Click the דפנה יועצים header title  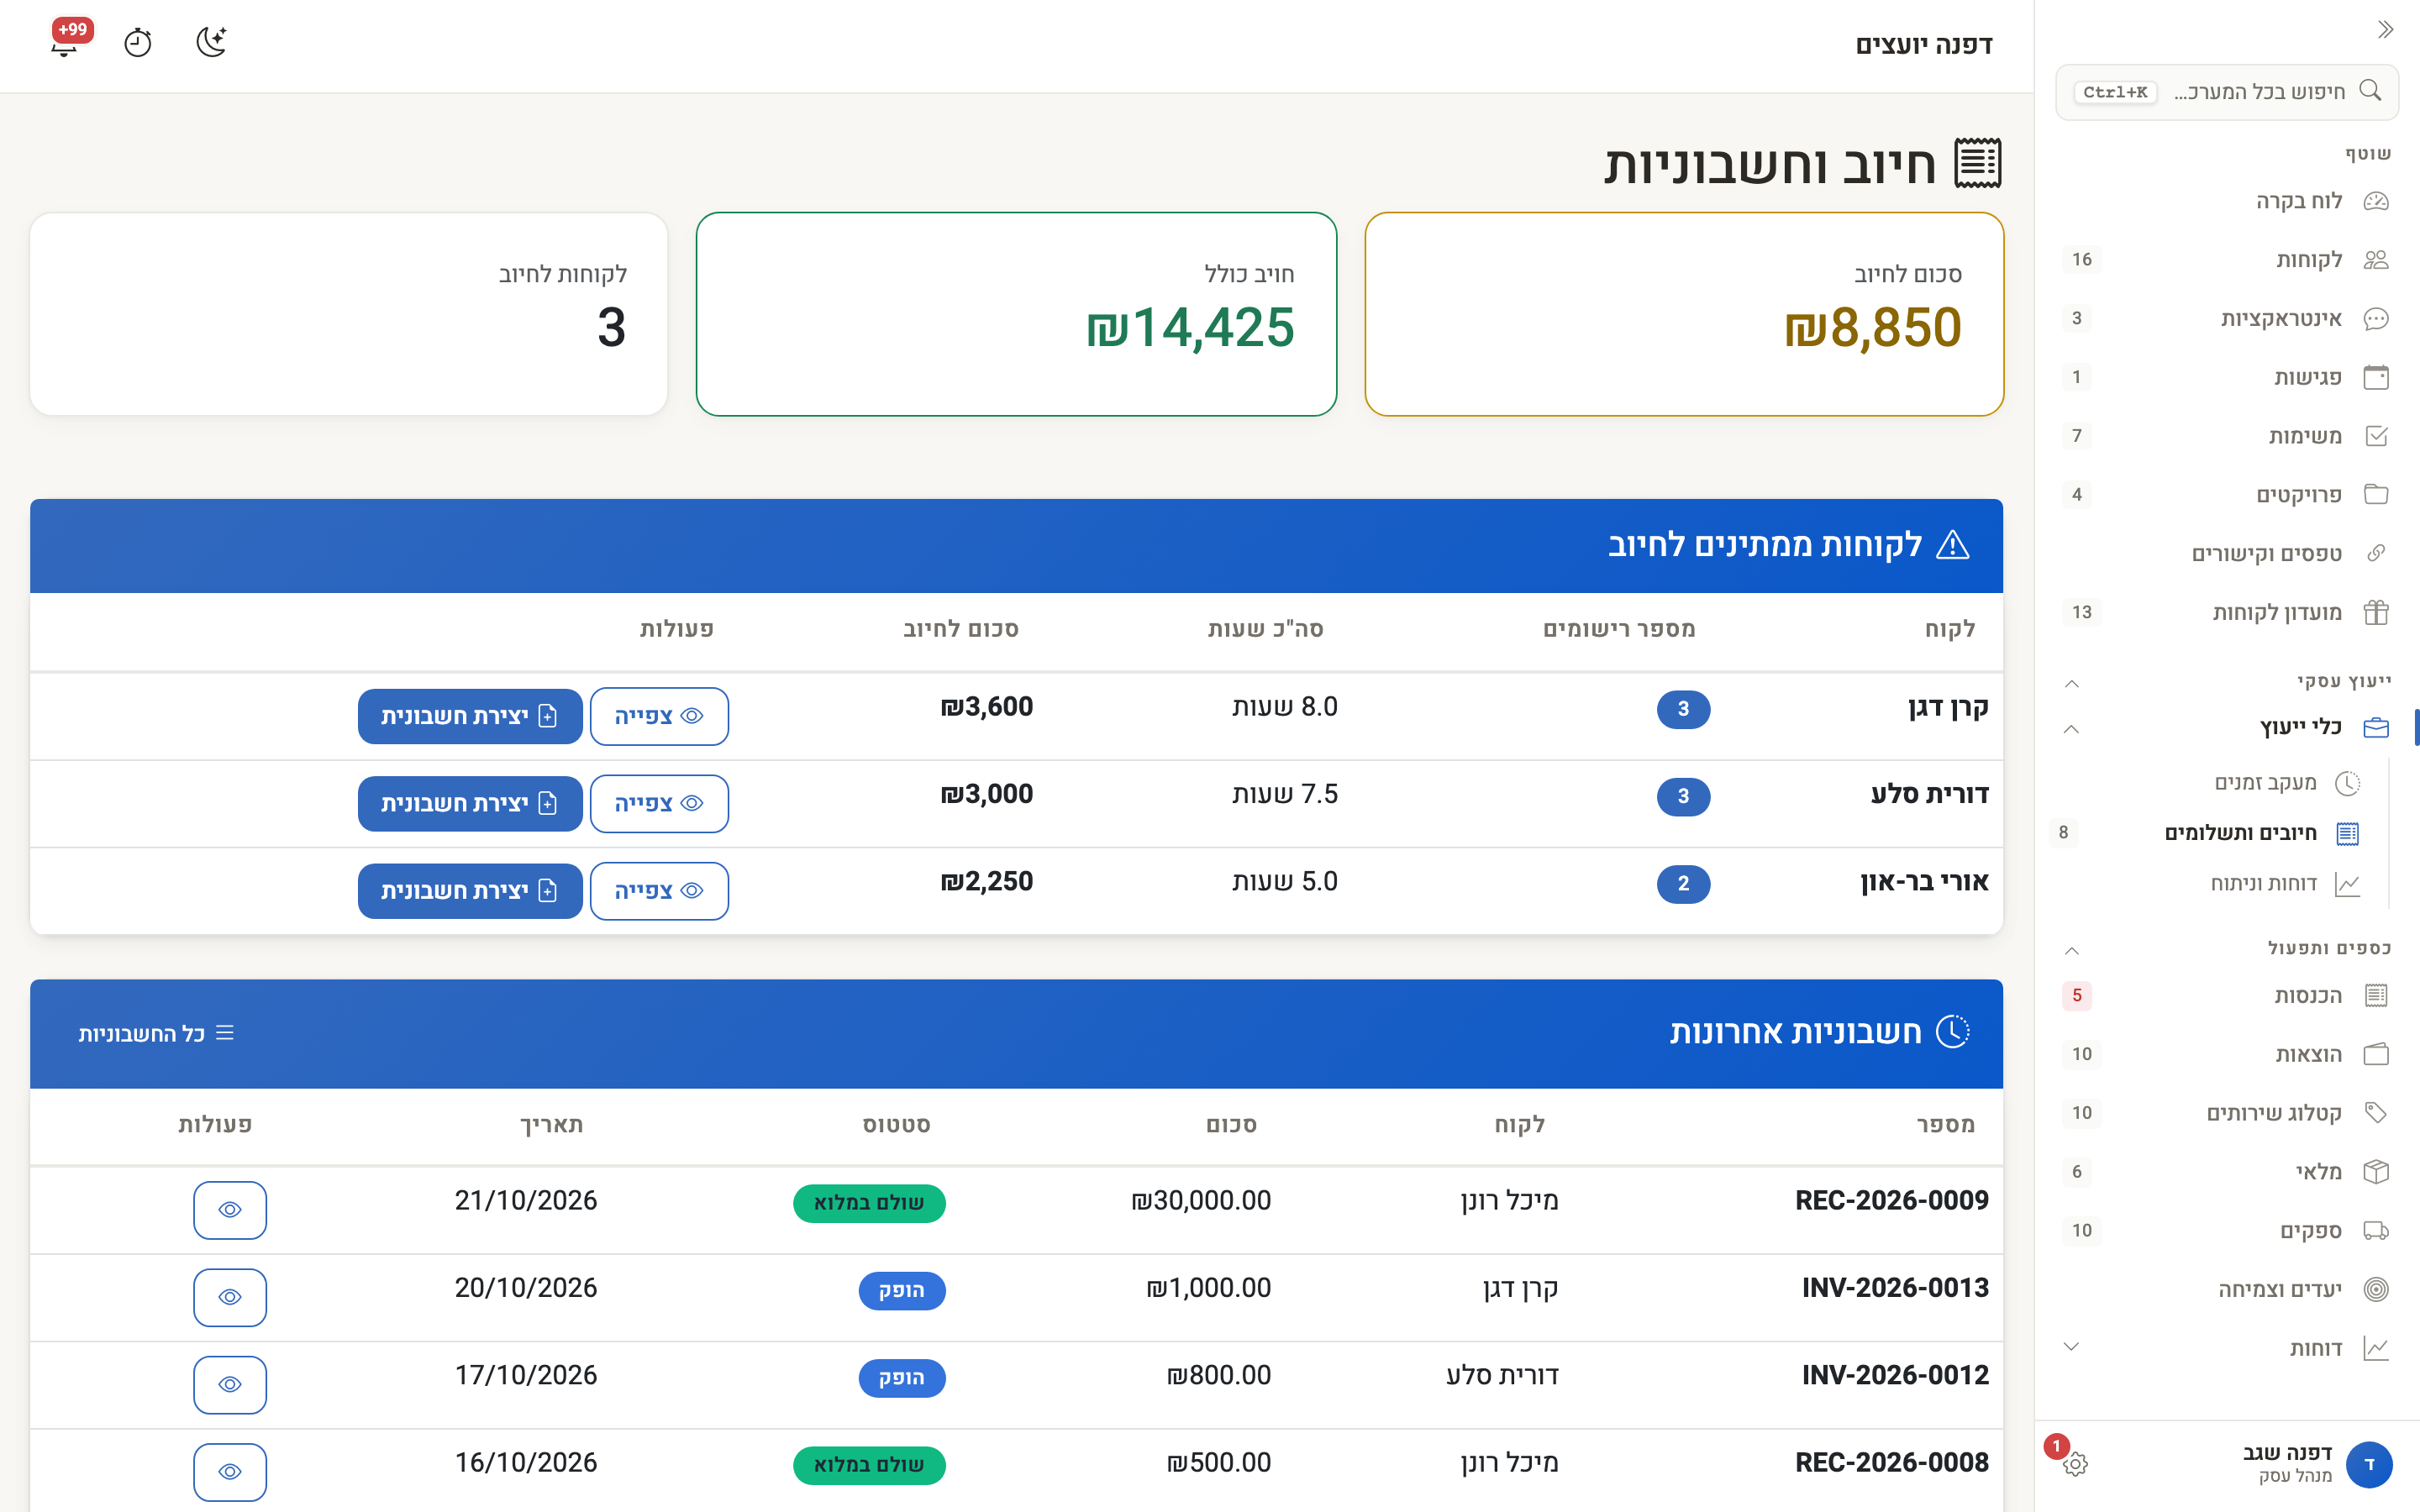(x=1924, y=45)
